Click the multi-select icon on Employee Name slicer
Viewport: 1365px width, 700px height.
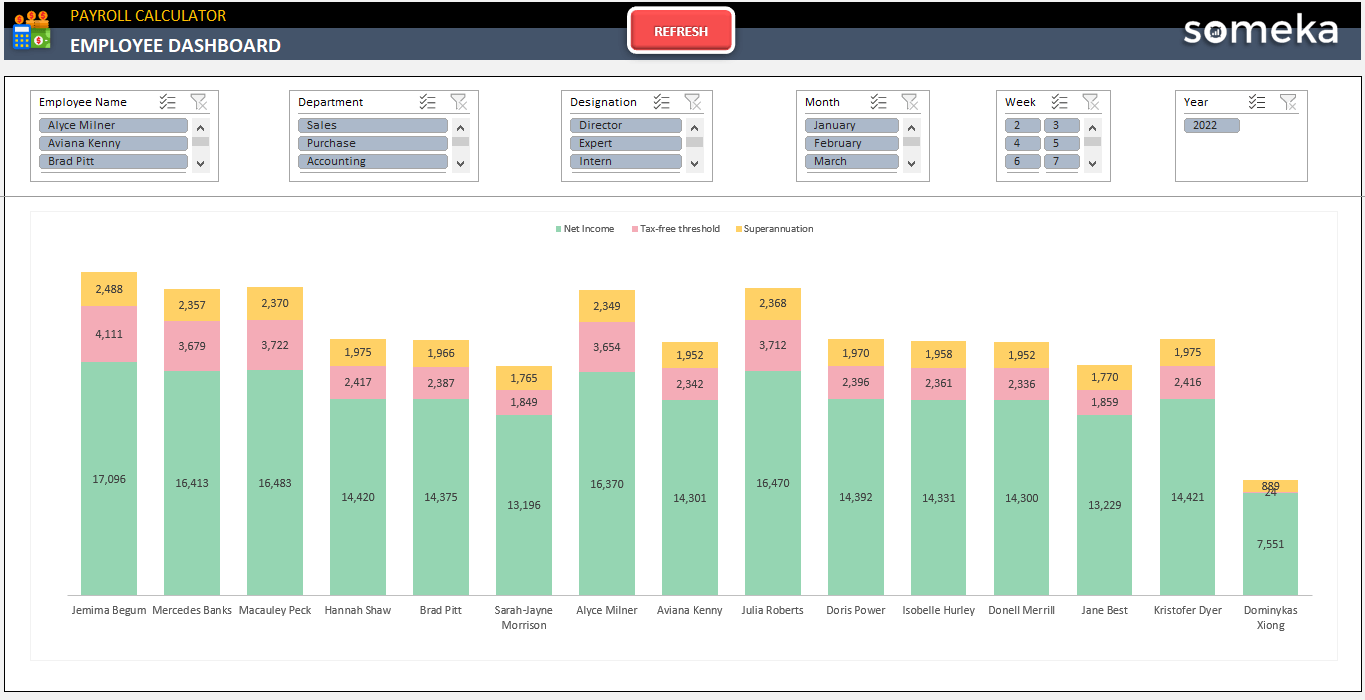[167, 101]
